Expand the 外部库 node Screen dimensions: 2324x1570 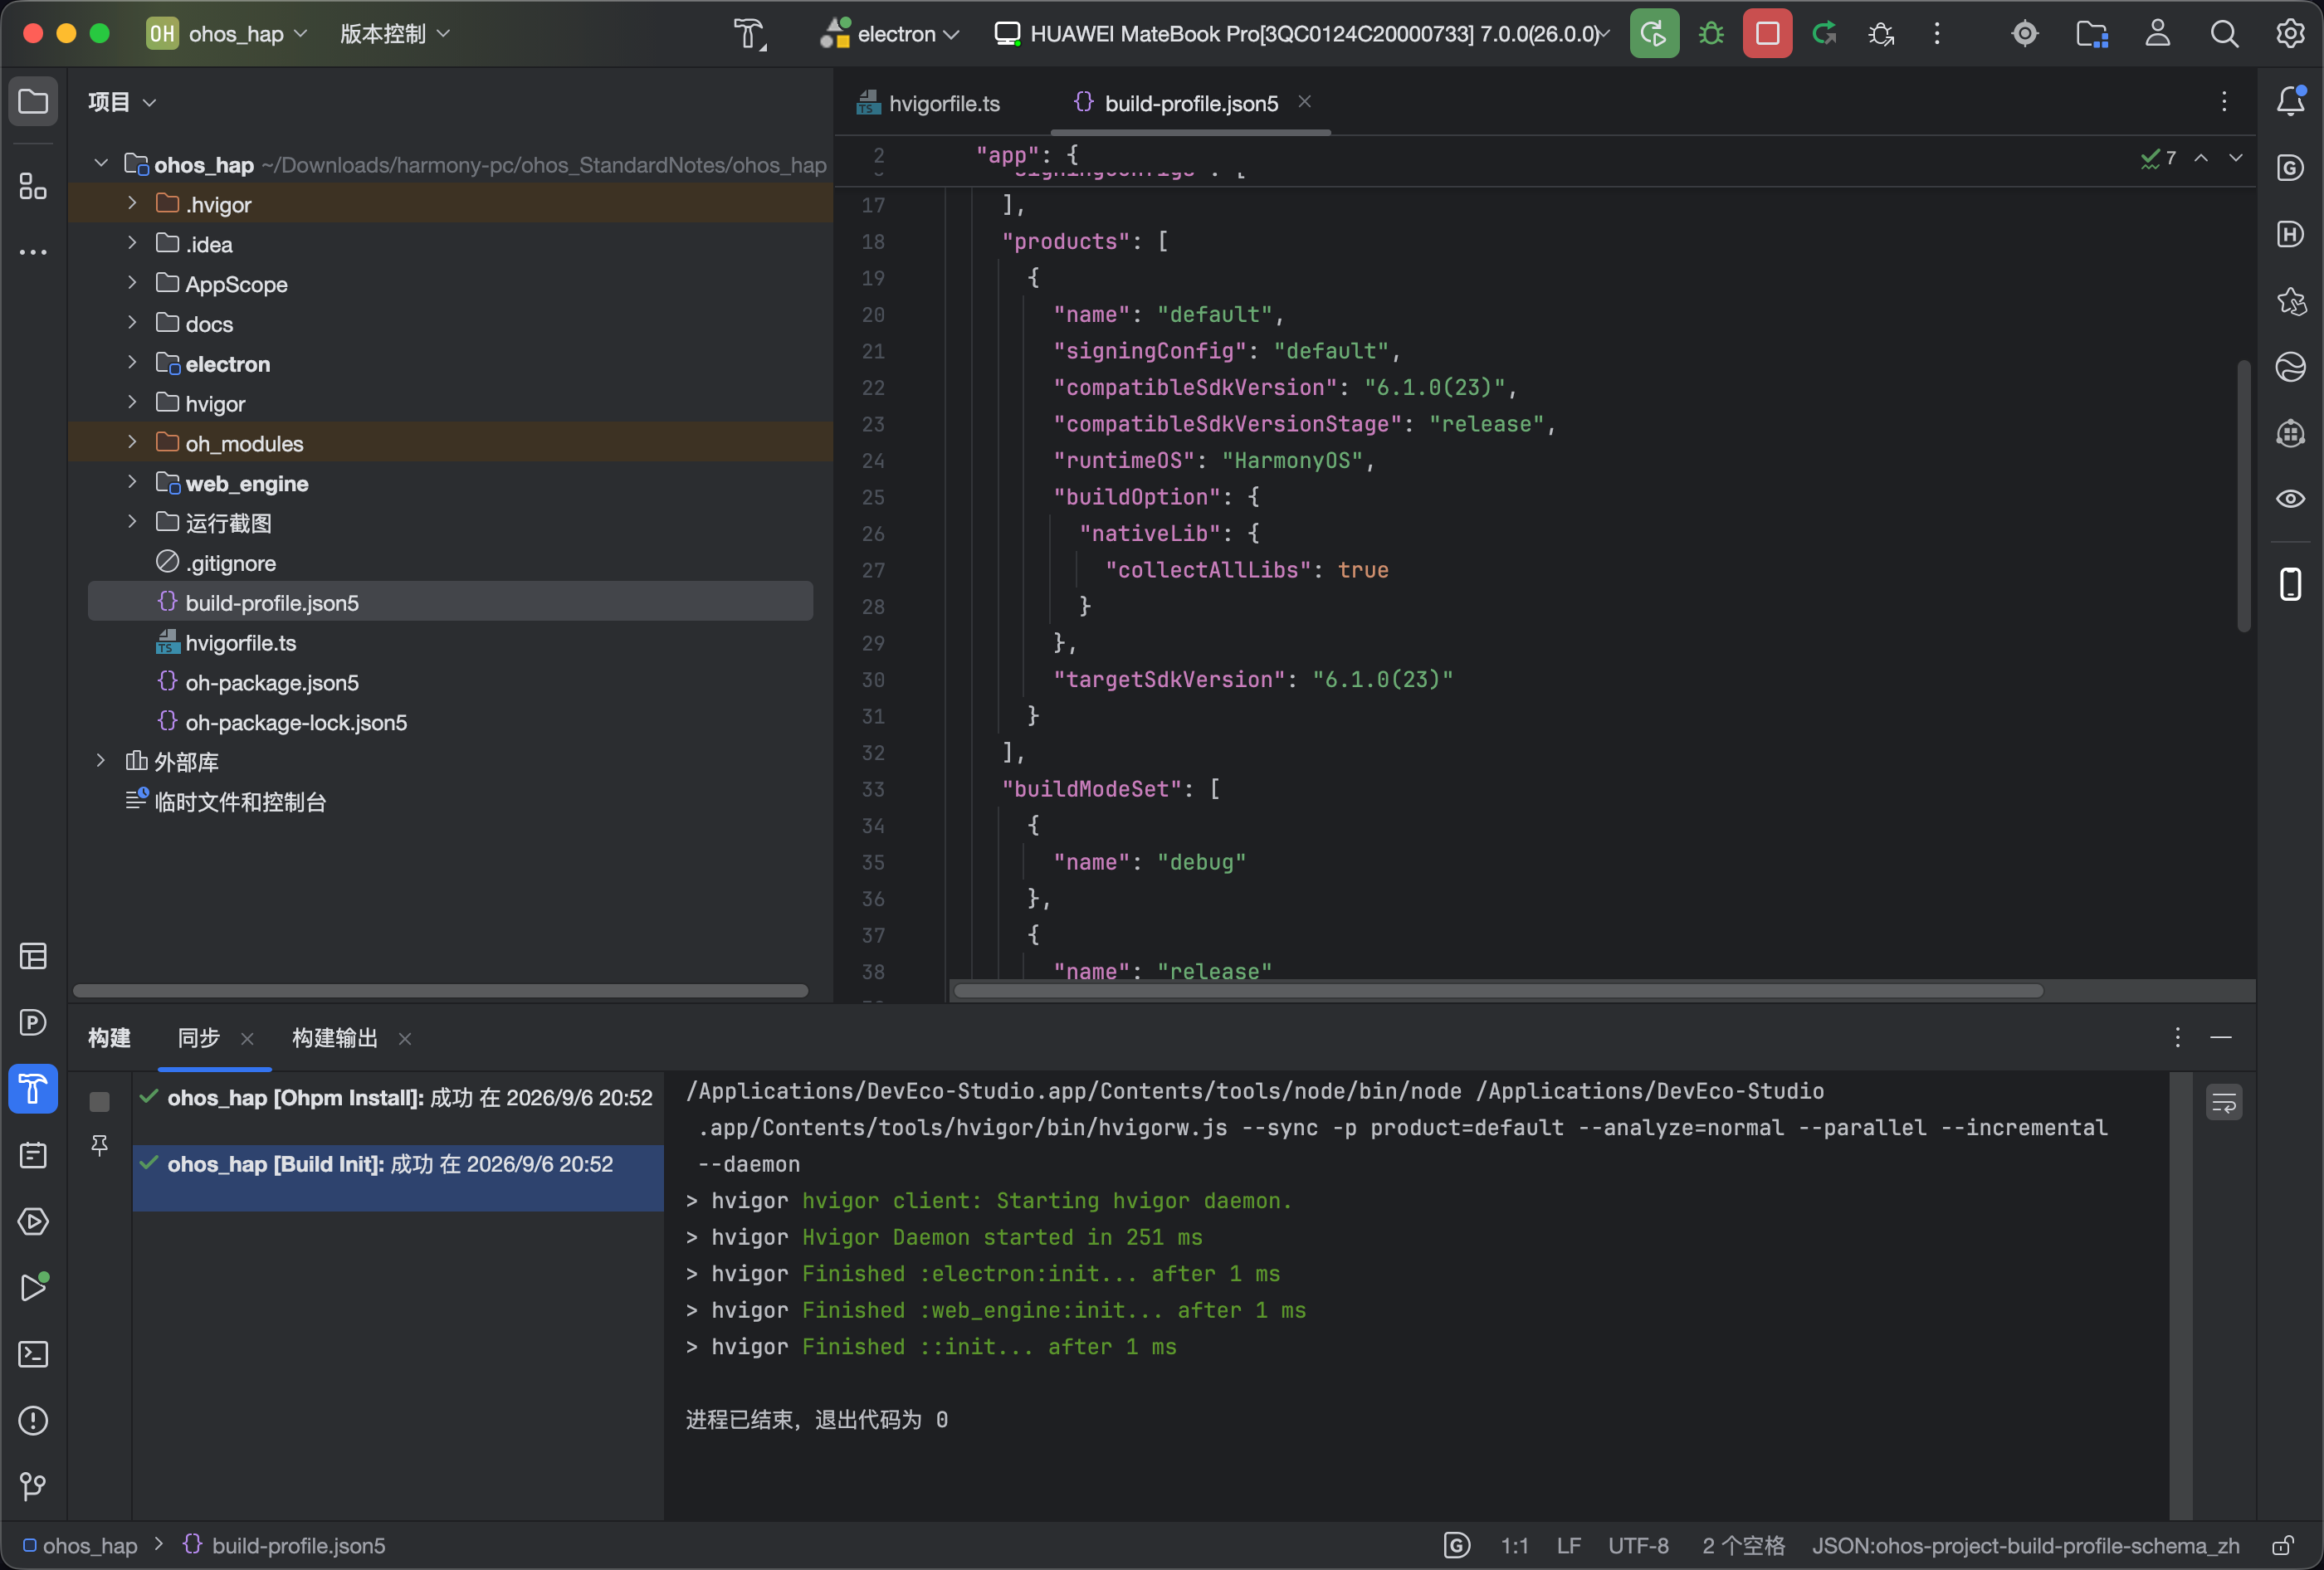pyautogui.click(x=100, y=761)
